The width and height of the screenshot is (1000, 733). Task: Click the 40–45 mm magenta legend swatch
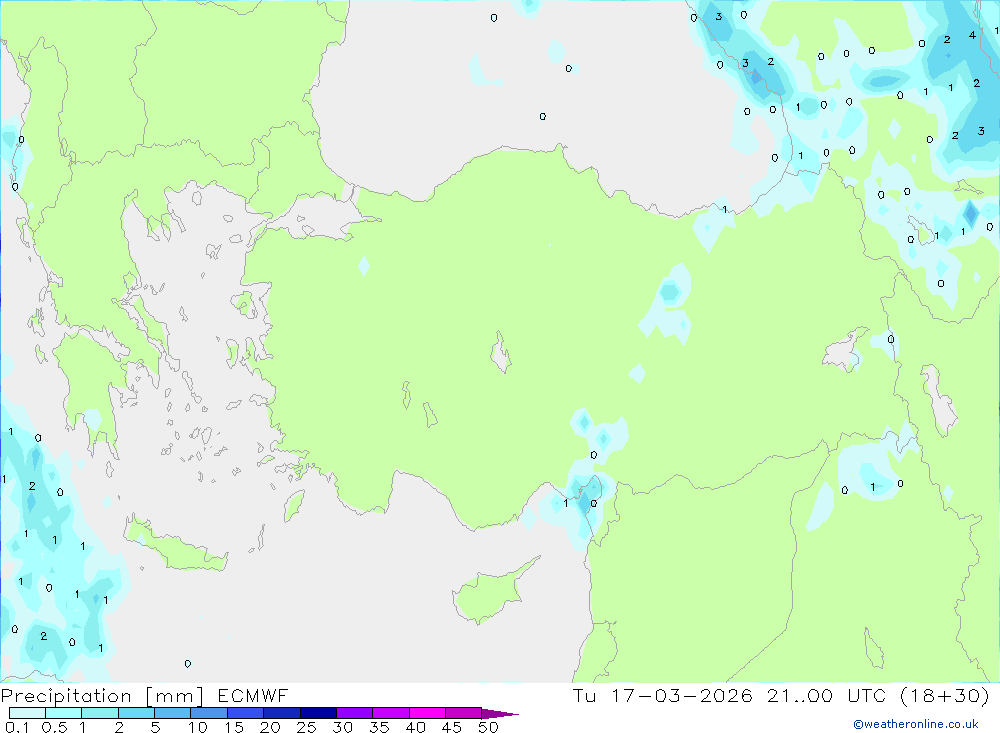pyautogui.click(x=427, y=713)
